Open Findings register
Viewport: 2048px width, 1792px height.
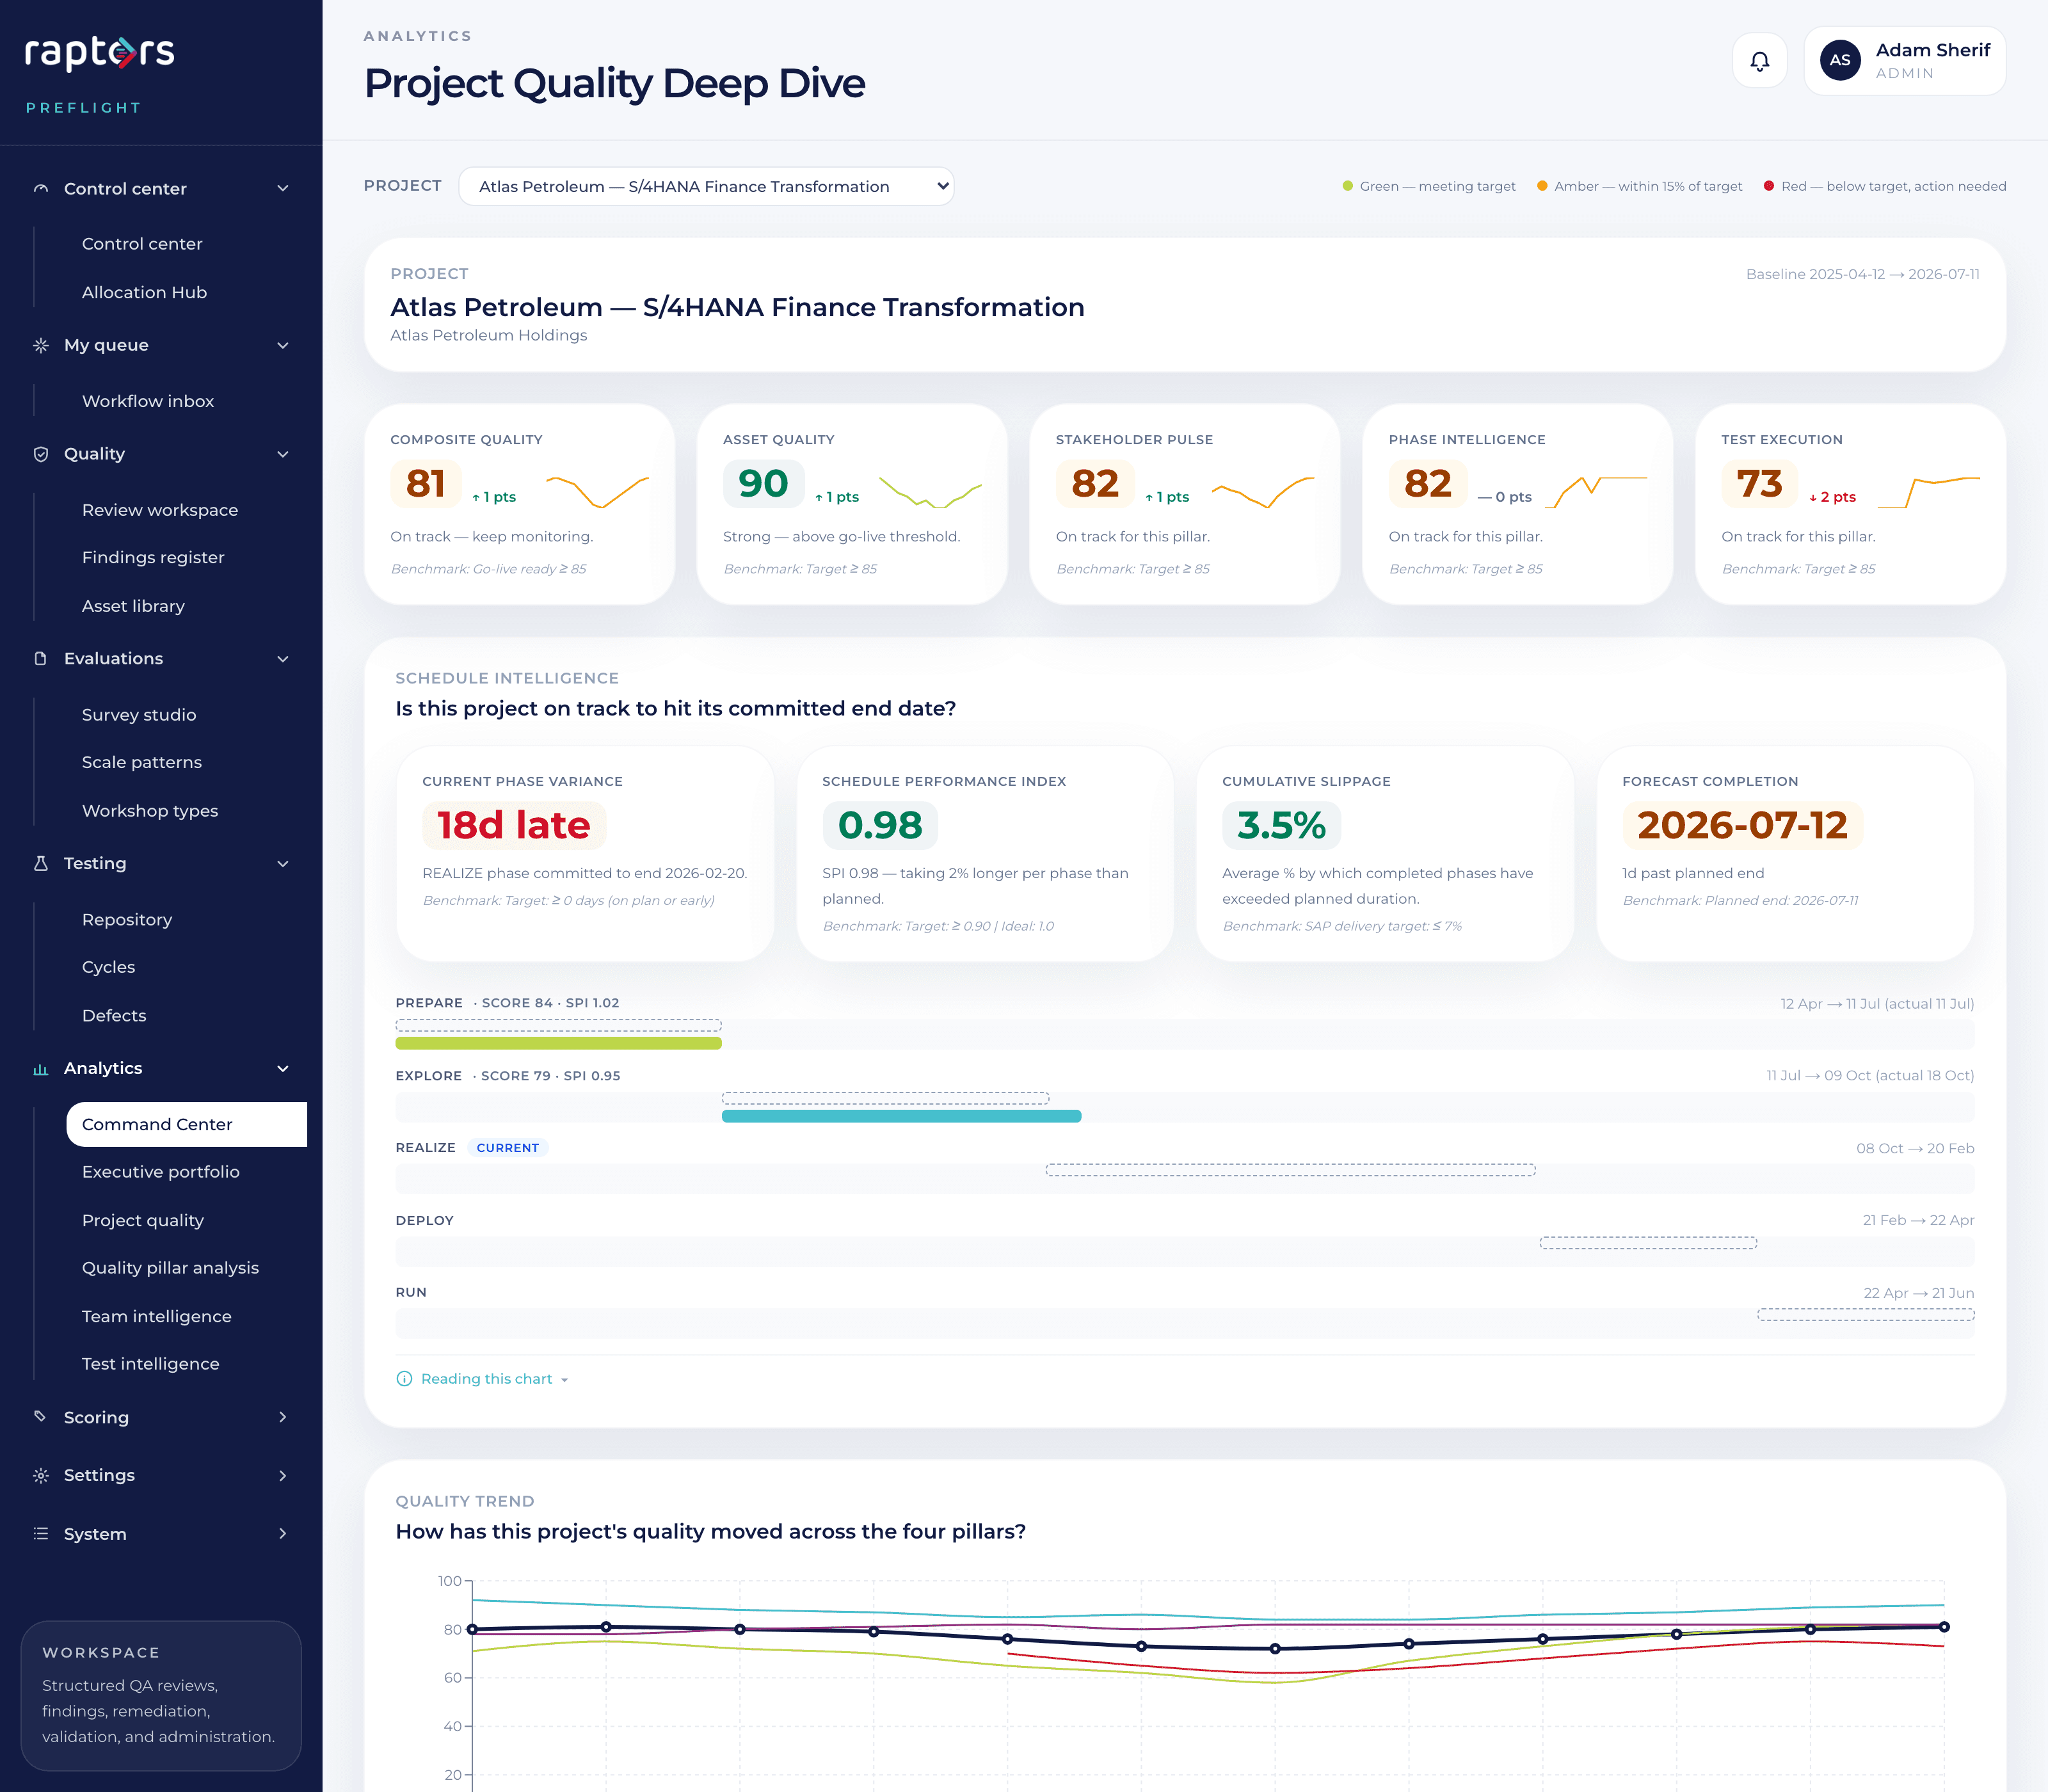[x=186, y=557]
